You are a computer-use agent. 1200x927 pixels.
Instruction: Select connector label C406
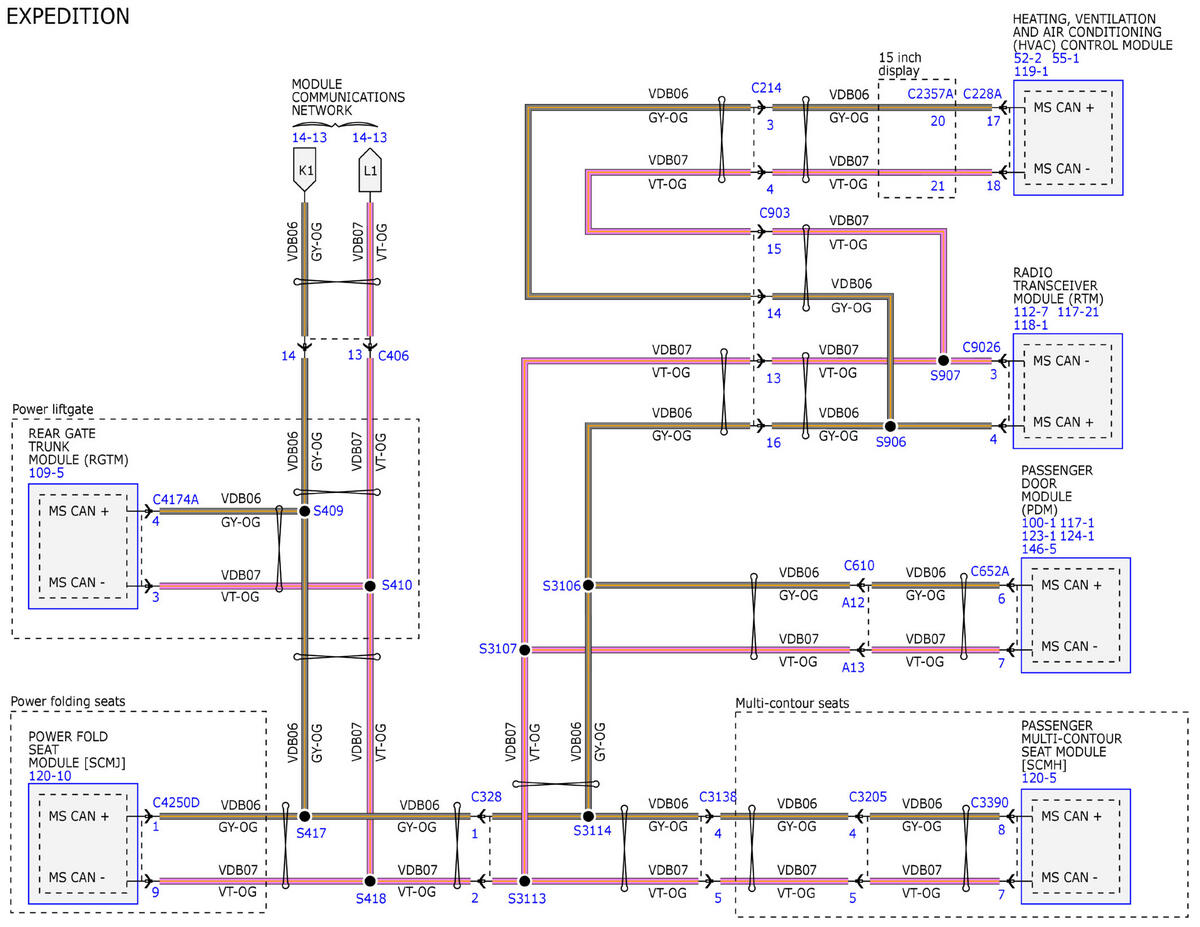tap(393, 355)
